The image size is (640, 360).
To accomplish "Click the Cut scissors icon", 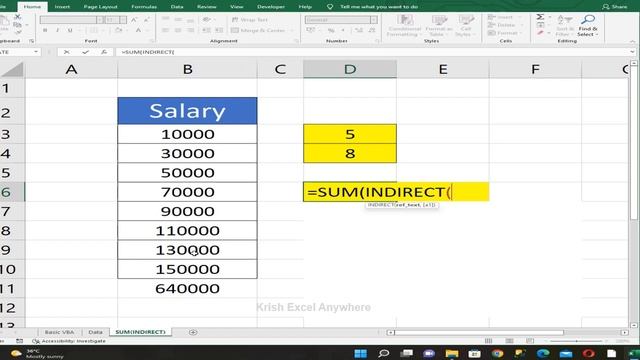I will [17, 17].
